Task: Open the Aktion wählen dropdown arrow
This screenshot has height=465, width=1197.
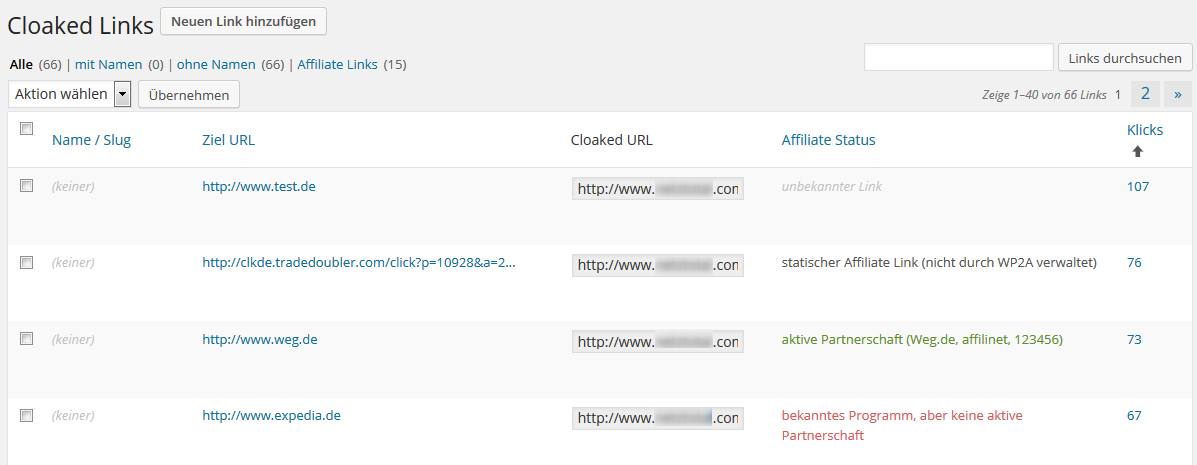Action: [122, 95]
